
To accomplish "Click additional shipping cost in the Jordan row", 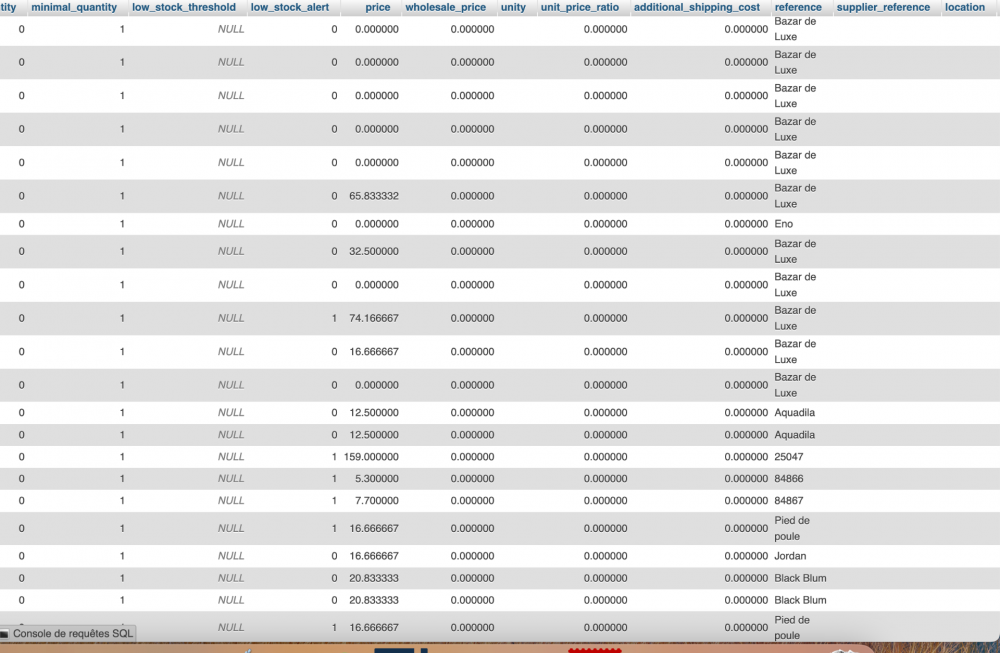I will point(746,556).
